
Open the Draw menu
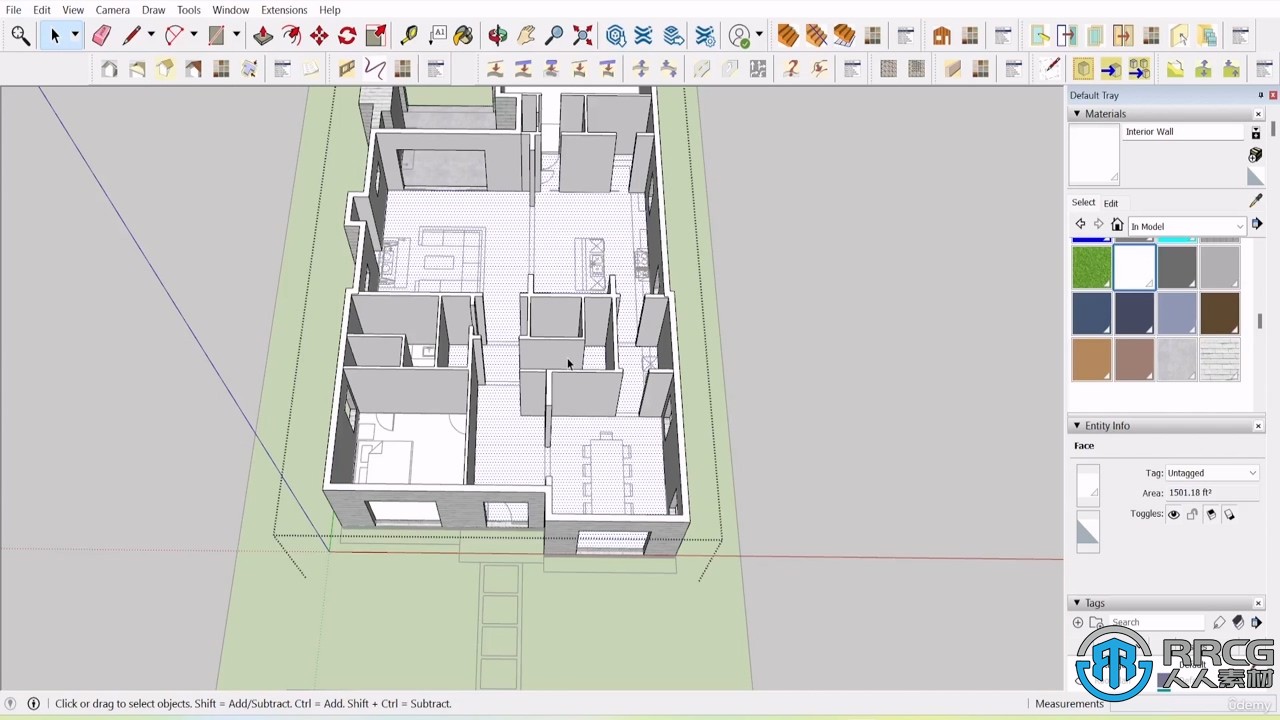[x=153, y=10]
